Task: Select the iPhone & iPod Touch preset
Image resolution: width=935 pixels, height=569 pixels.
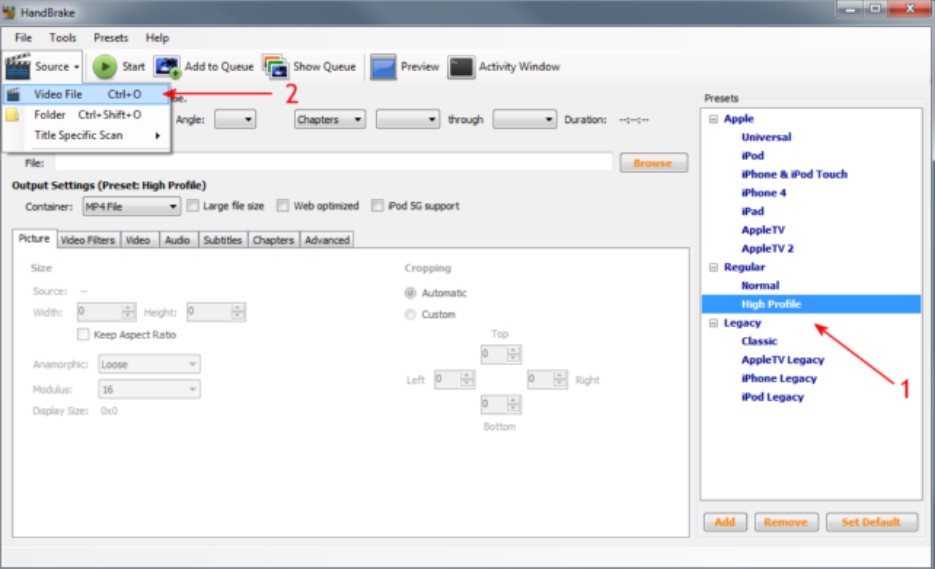Action: pos(794,174)
